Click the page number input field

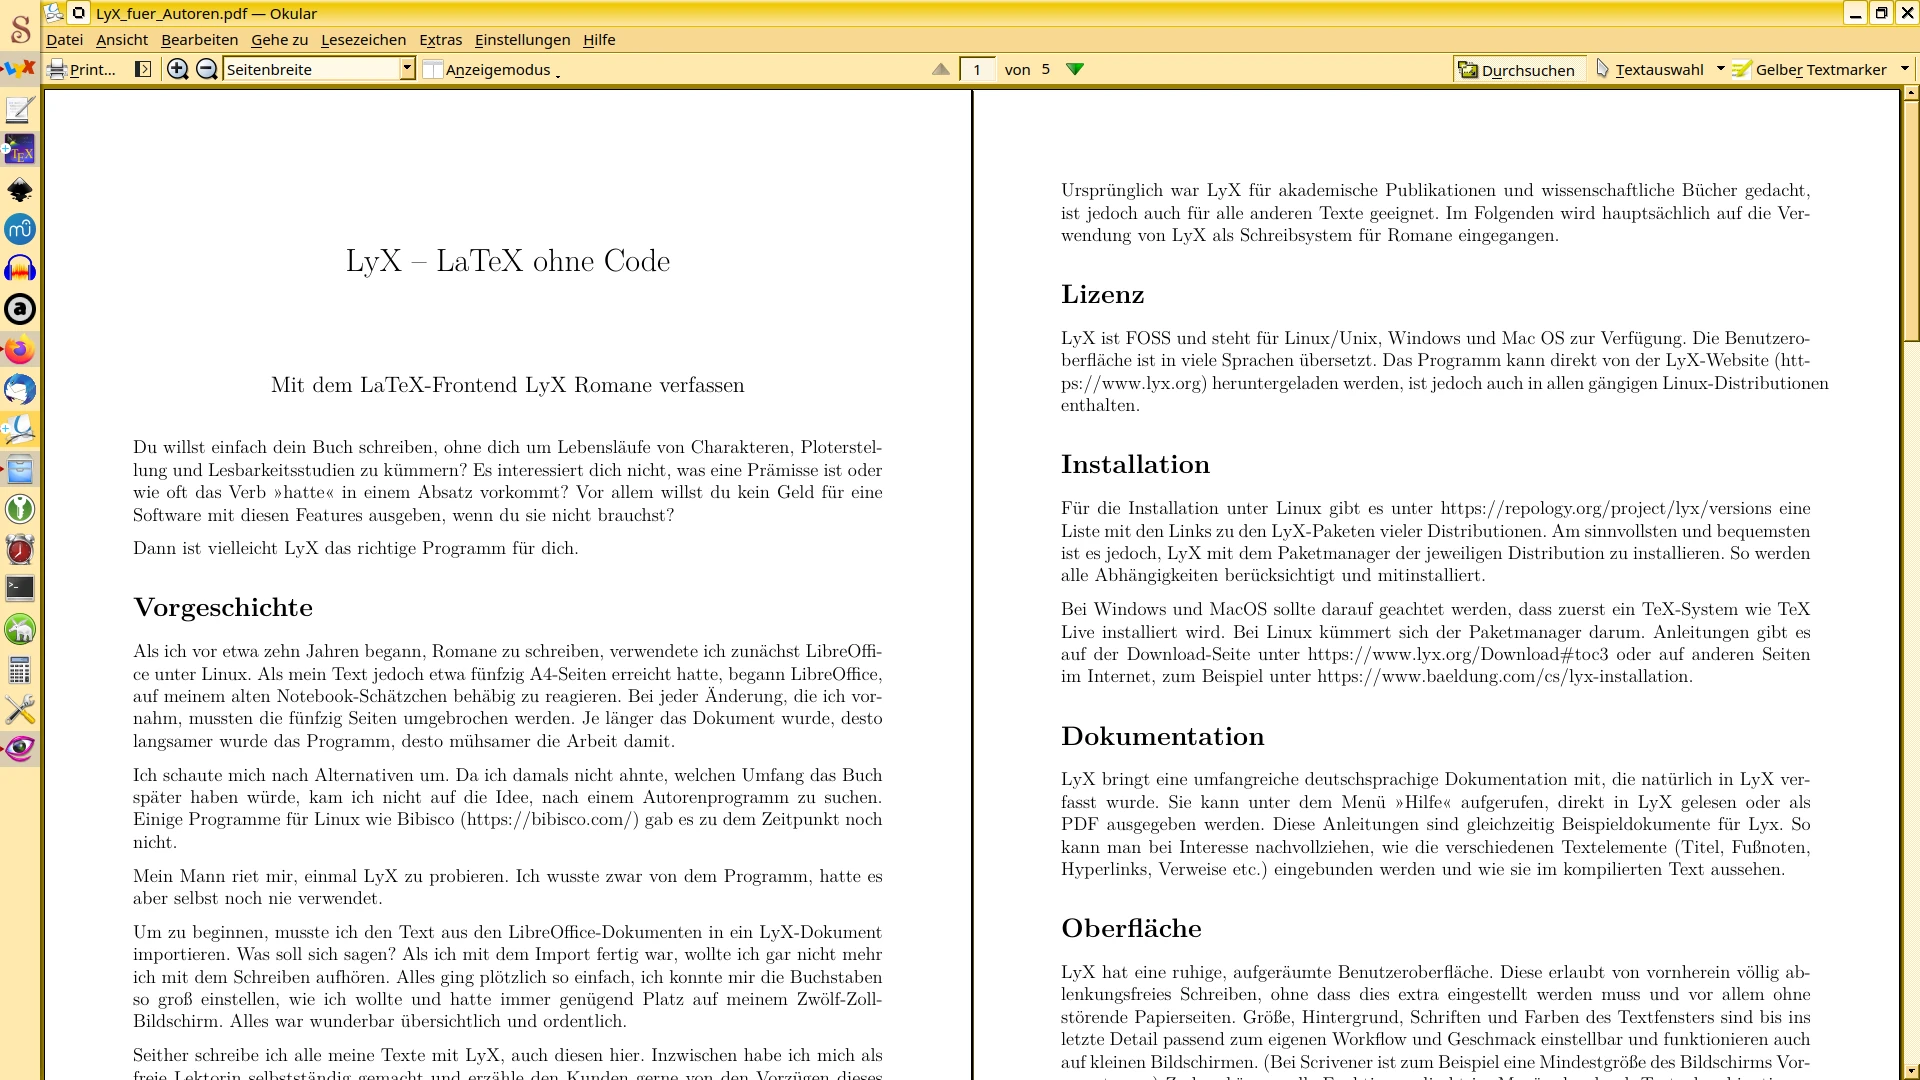point(977,69)
